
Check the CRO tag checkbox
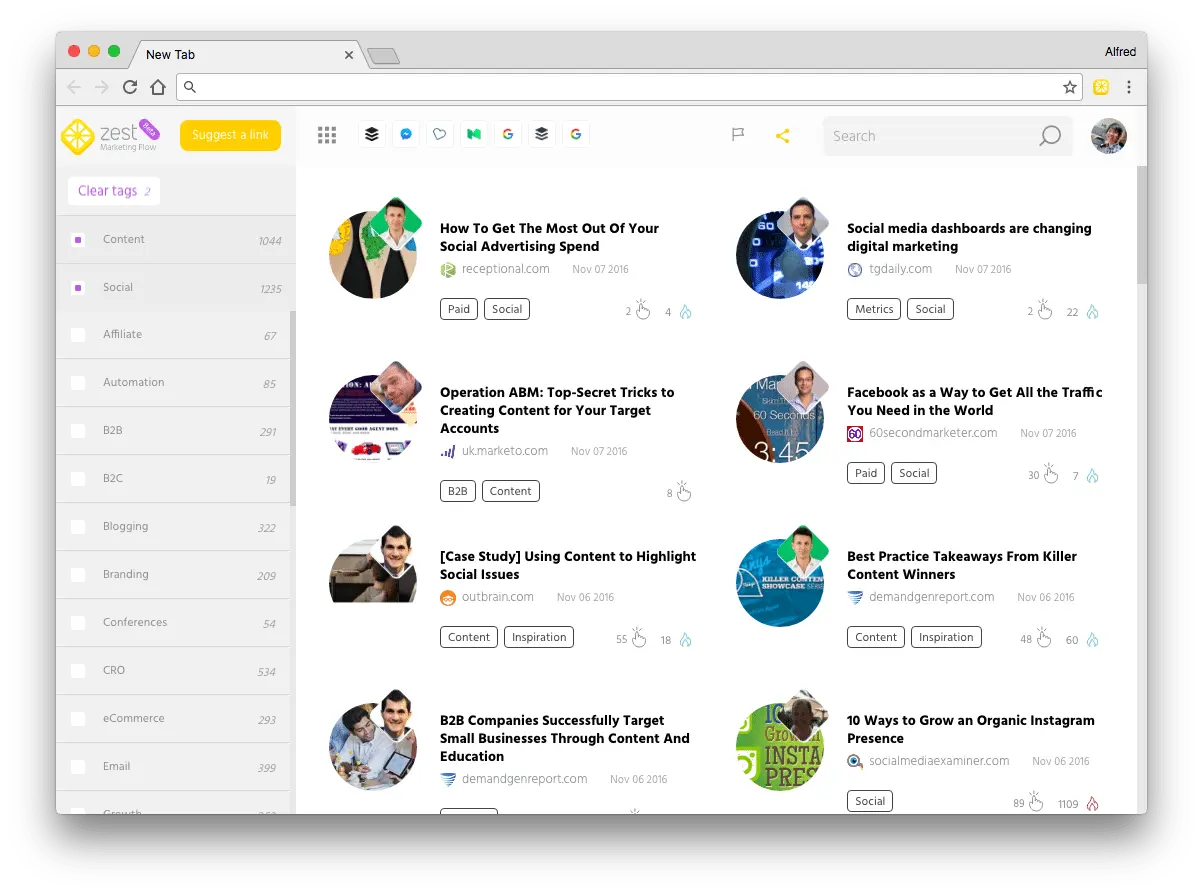tap(78, 671)
